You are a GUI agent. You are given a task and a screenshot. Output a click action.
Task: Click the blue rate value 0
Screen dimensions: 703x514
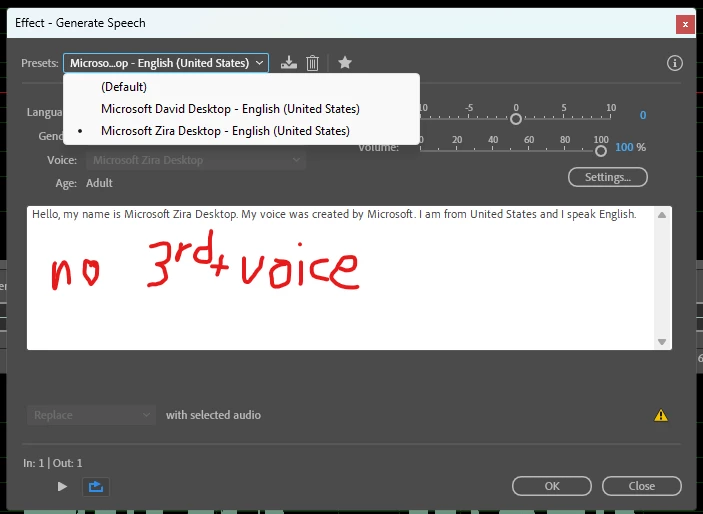(642, 115)
